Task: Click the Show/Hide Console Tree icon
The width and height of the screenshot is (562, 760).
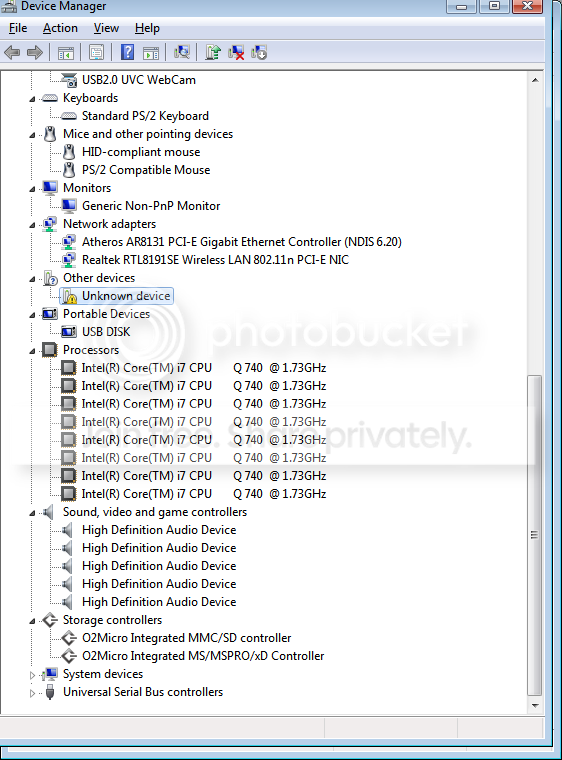Action: coord(65,52)
